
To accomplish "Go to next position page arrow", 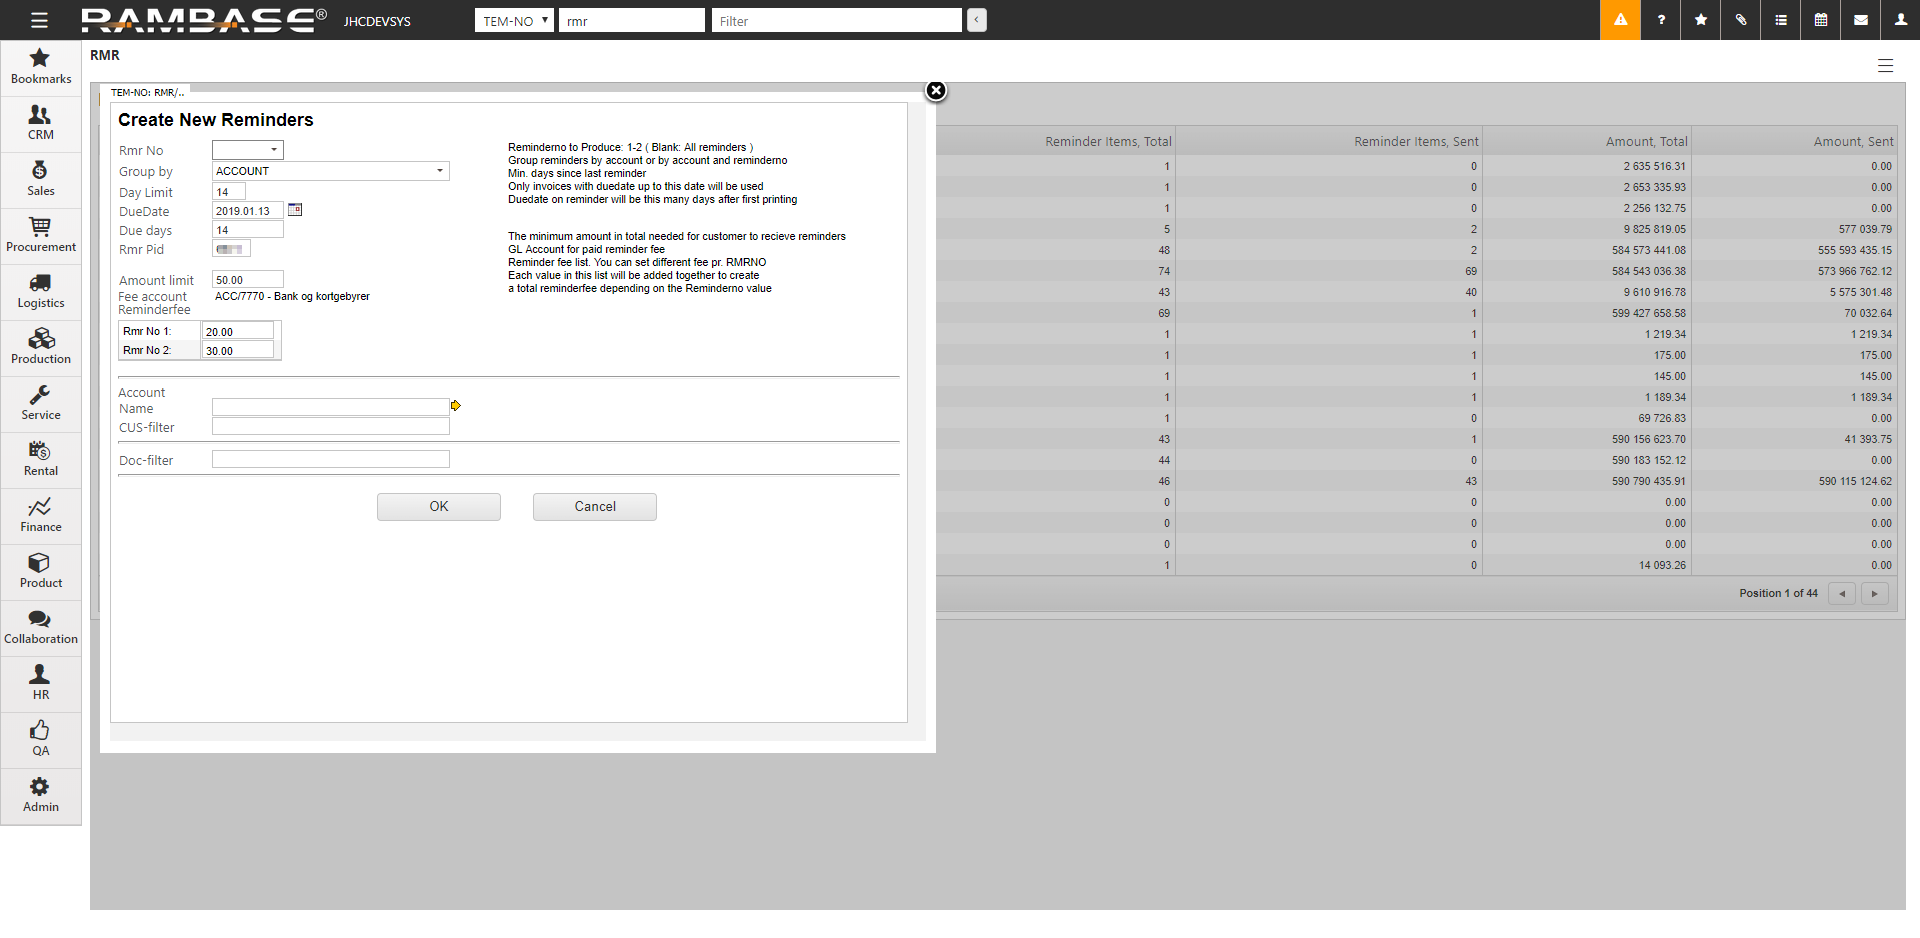I will tap(1875, 594).
